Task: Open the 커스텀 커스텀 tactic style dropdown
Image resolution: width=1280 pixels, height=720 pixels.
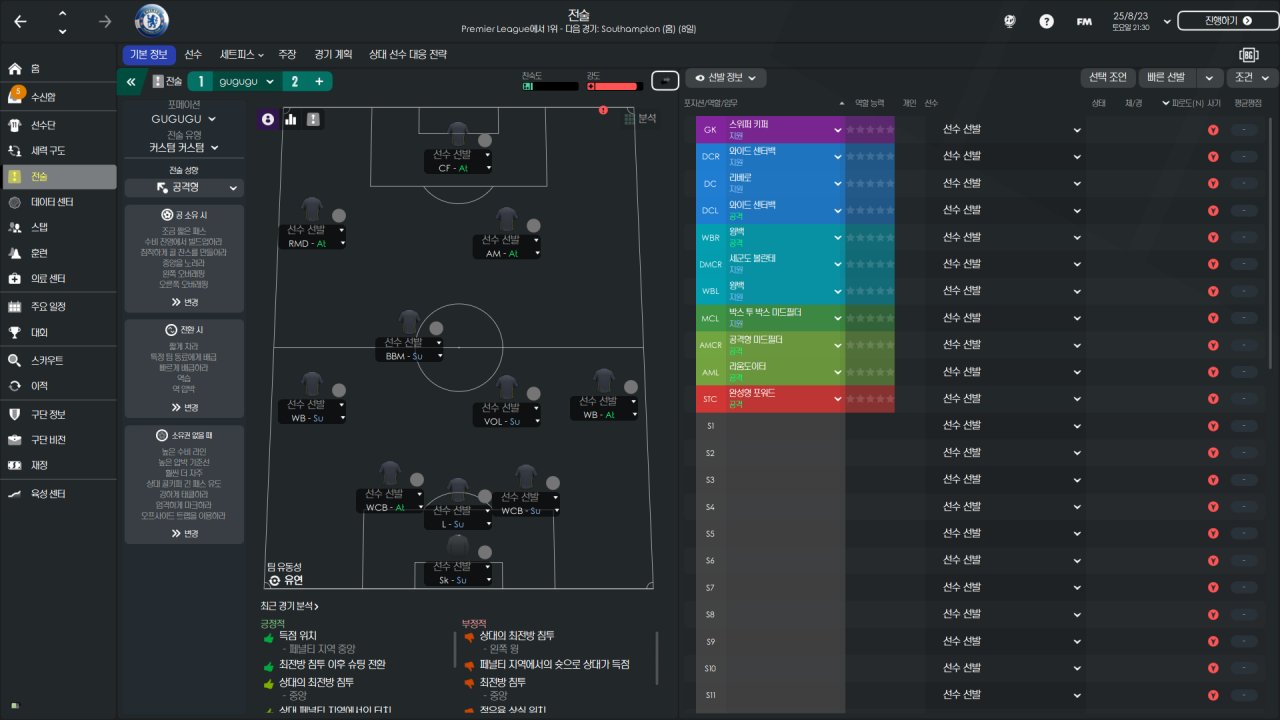Action: pyautogui.click(x=183, y=148)
